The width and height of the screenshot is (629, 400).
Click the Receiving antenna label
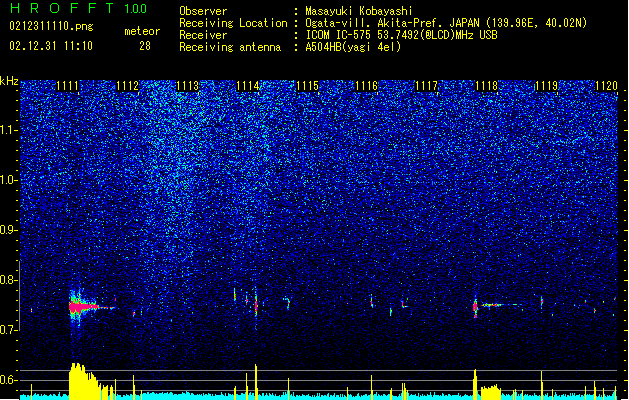[x=230, y=47]
